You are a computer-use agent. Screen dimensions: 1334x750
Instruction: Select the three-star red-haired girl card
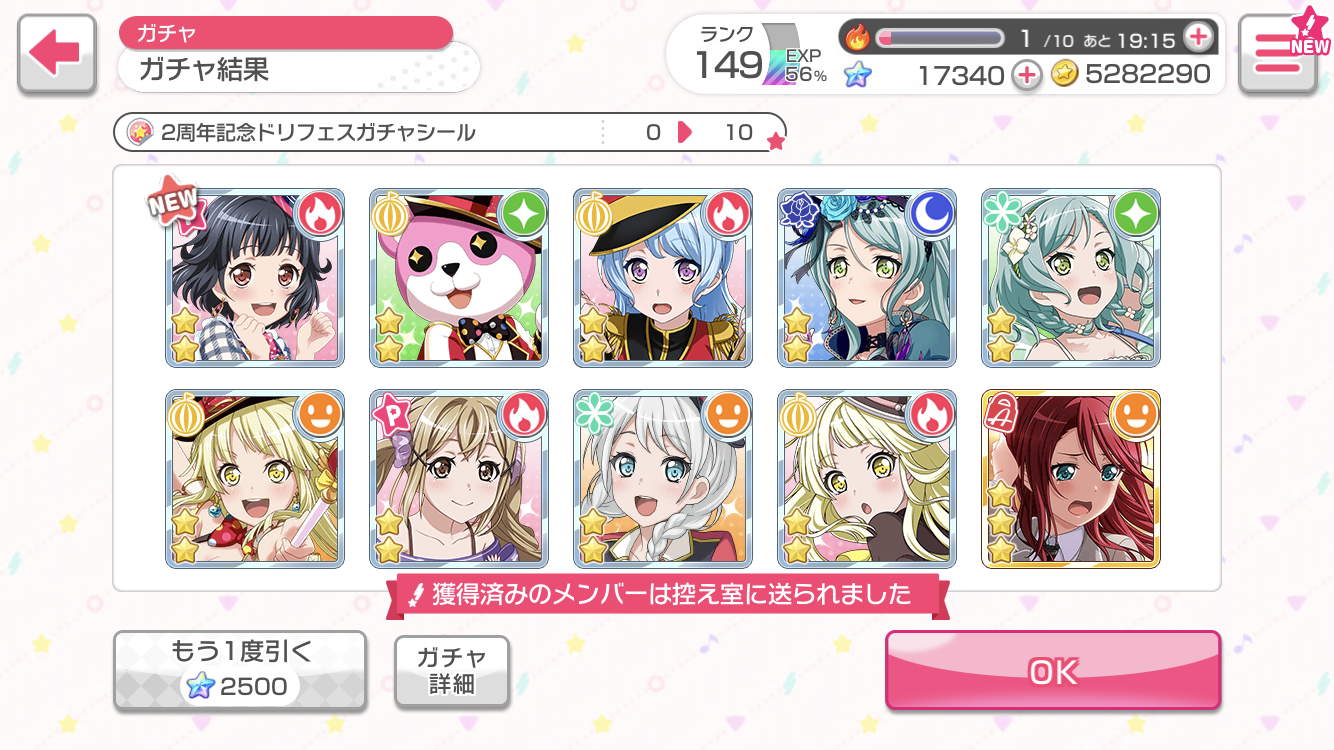(1071, 479)
